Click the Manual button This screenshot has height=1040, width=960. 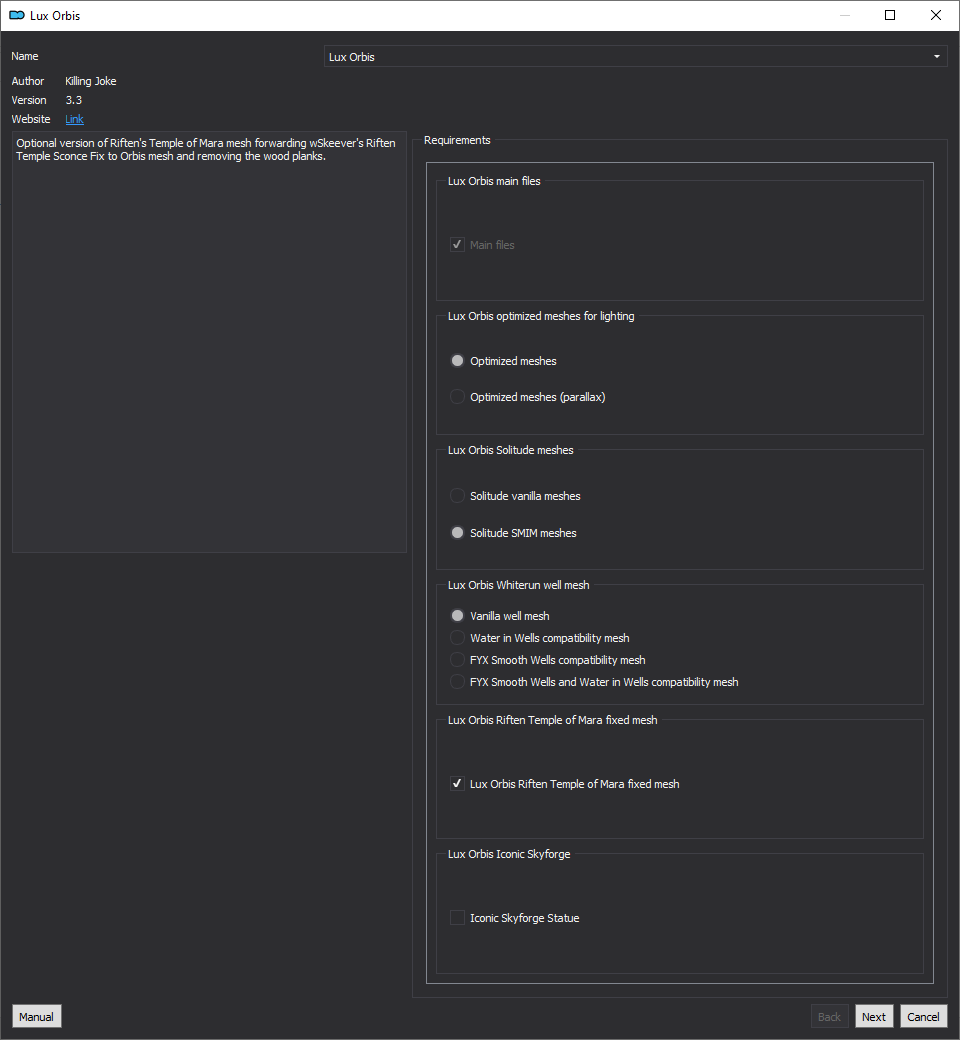[x=36, y=1016]
